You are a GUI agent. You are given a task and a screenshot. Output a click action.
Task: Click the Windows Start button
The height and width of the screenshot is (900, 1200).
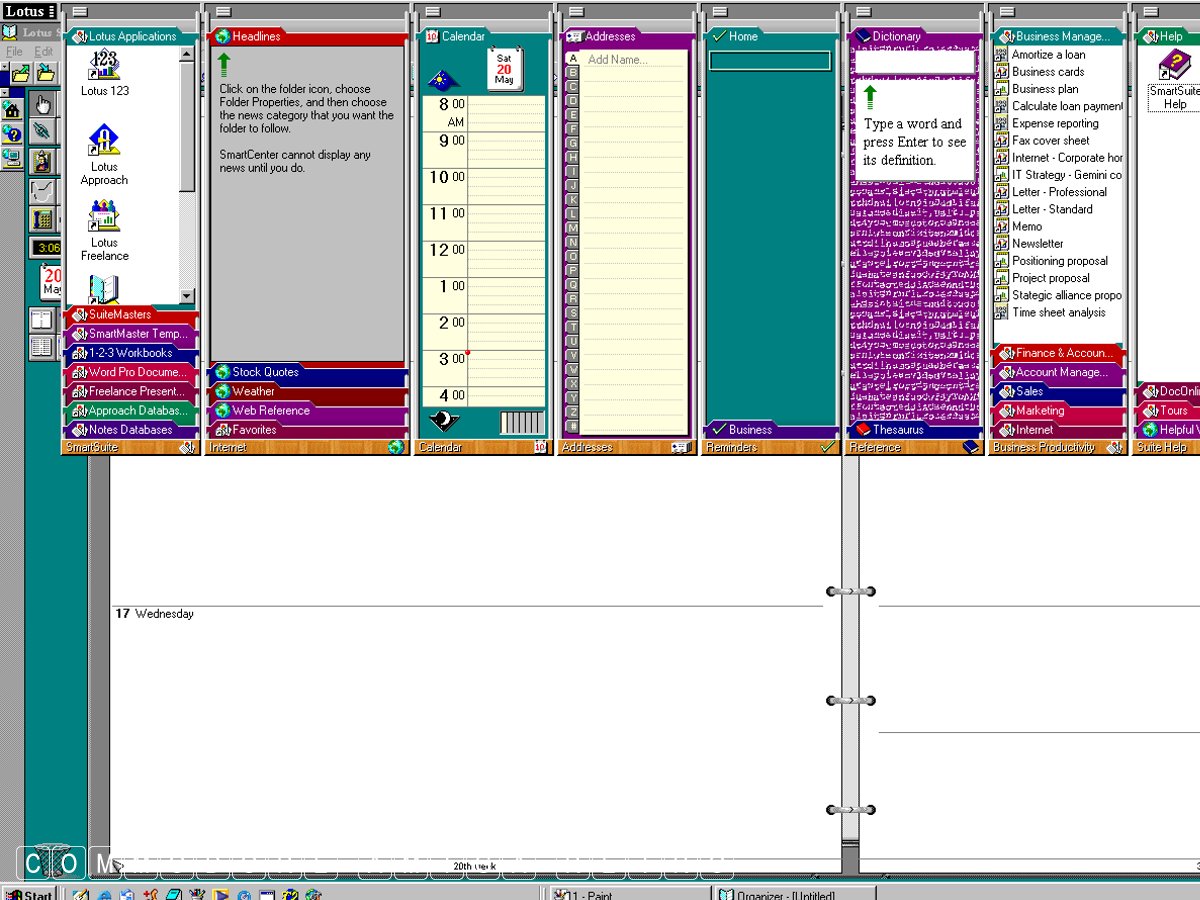click(x=28, y=893)
